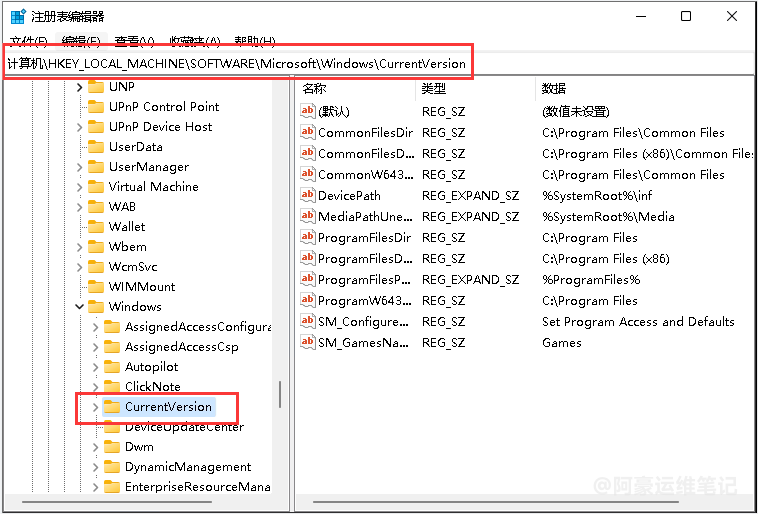Select the DynamicManagement key label

[x=188, y=467]
